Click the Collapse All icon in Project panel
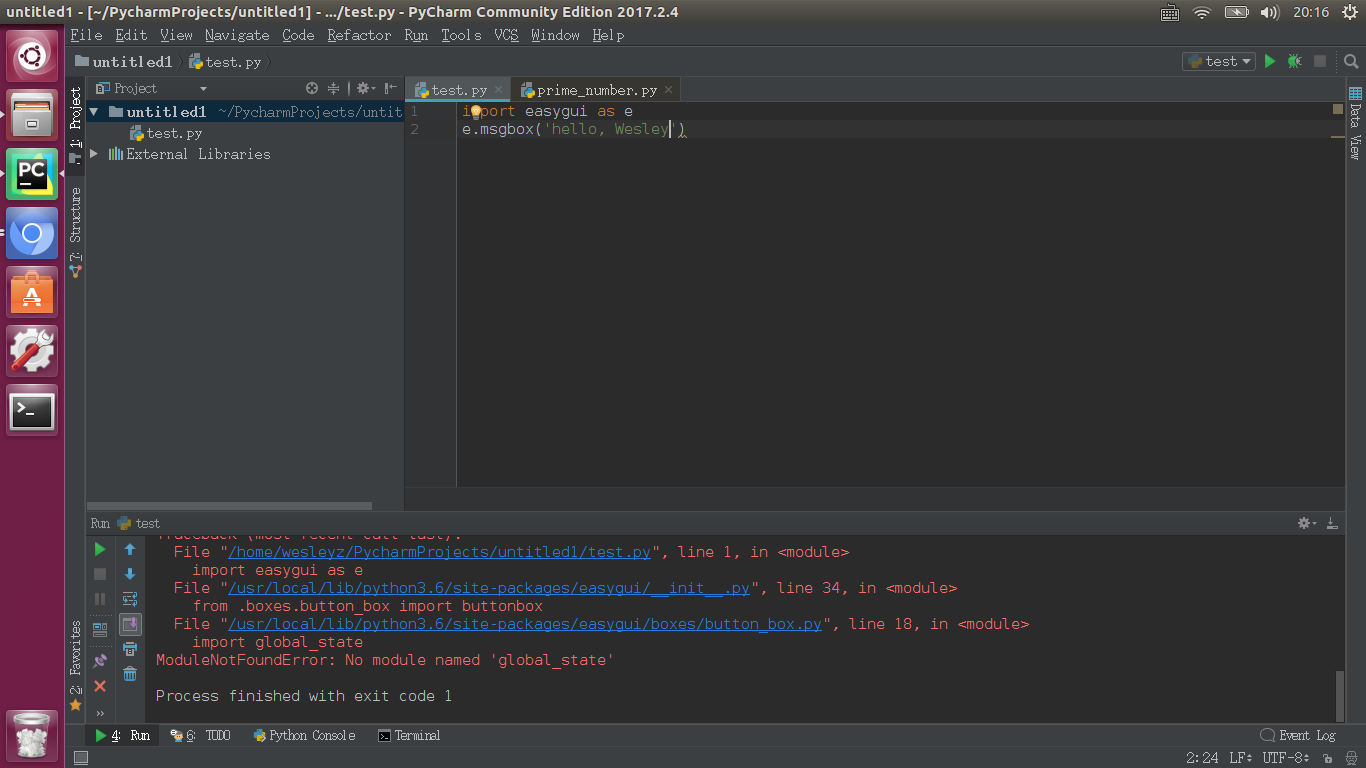The height and width of the screenshot is (768, 1366). (334, 88)
